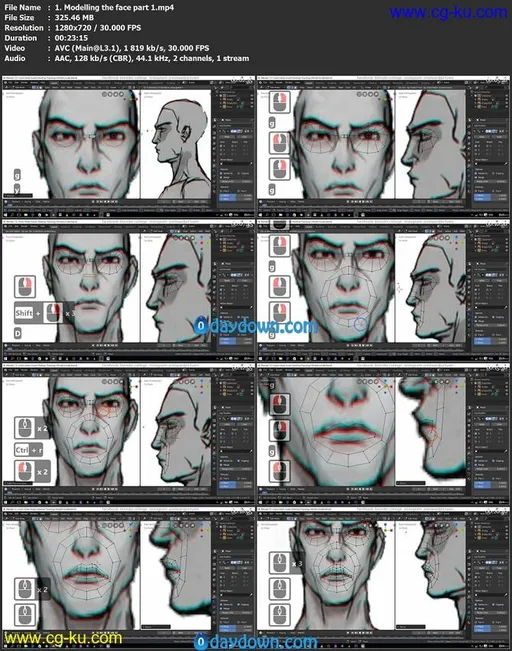Viewport: 512px width, 651px height.
Task: Open Render menu in first thumbnail's Blender window
Action: pyautogui.click(x=24, y=83)
